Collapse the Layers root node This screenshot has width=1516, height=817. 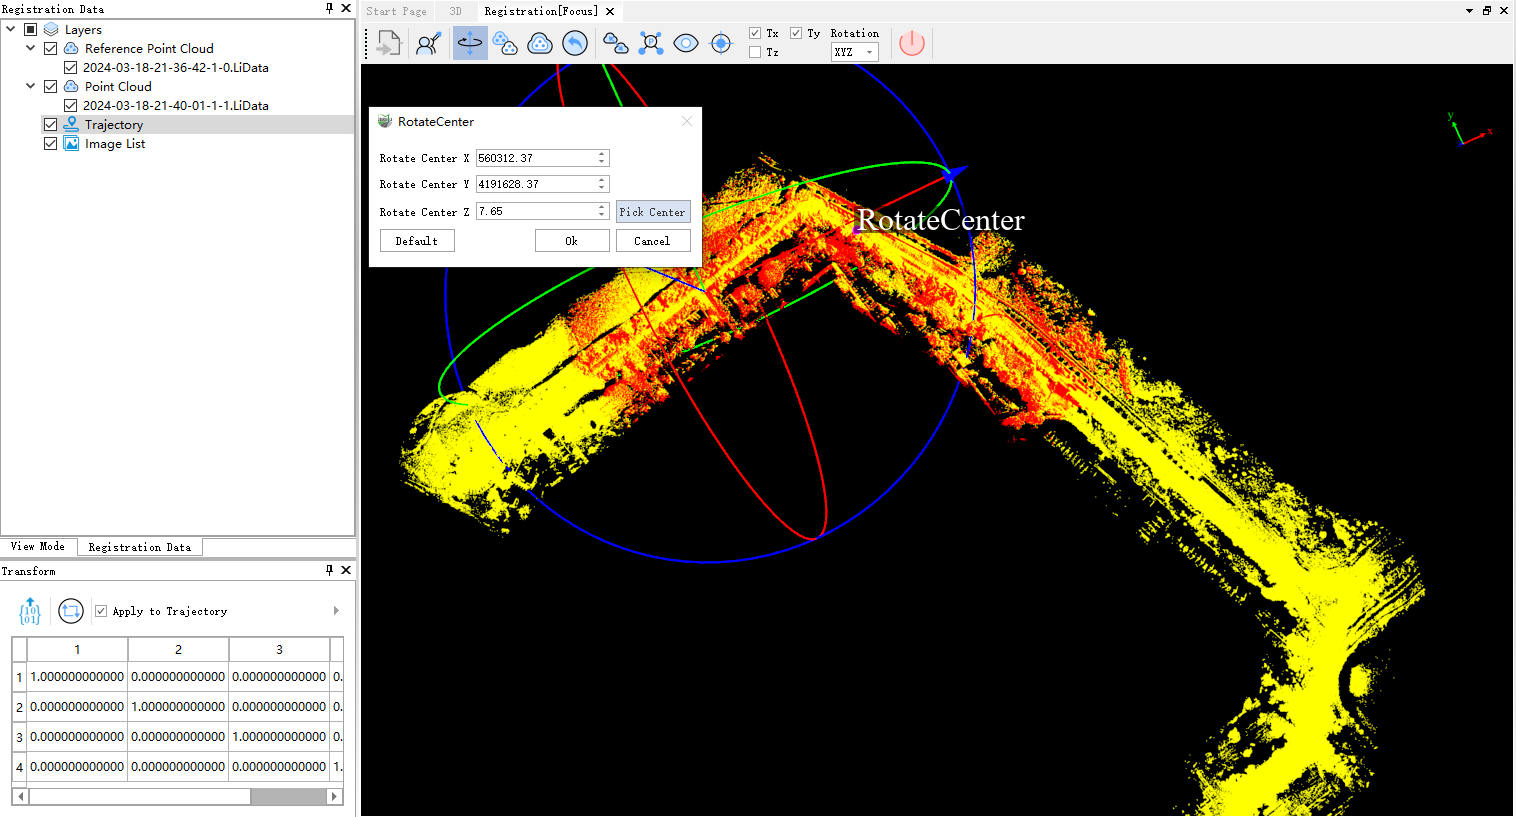(10, 29)
